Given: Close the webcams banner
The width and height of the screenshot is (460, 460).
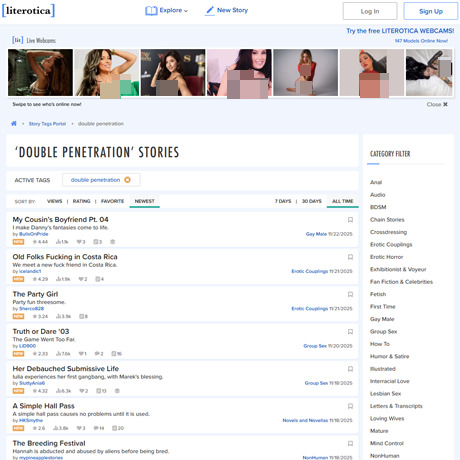Looking at the screenshot, I should (x=437, y=104).
